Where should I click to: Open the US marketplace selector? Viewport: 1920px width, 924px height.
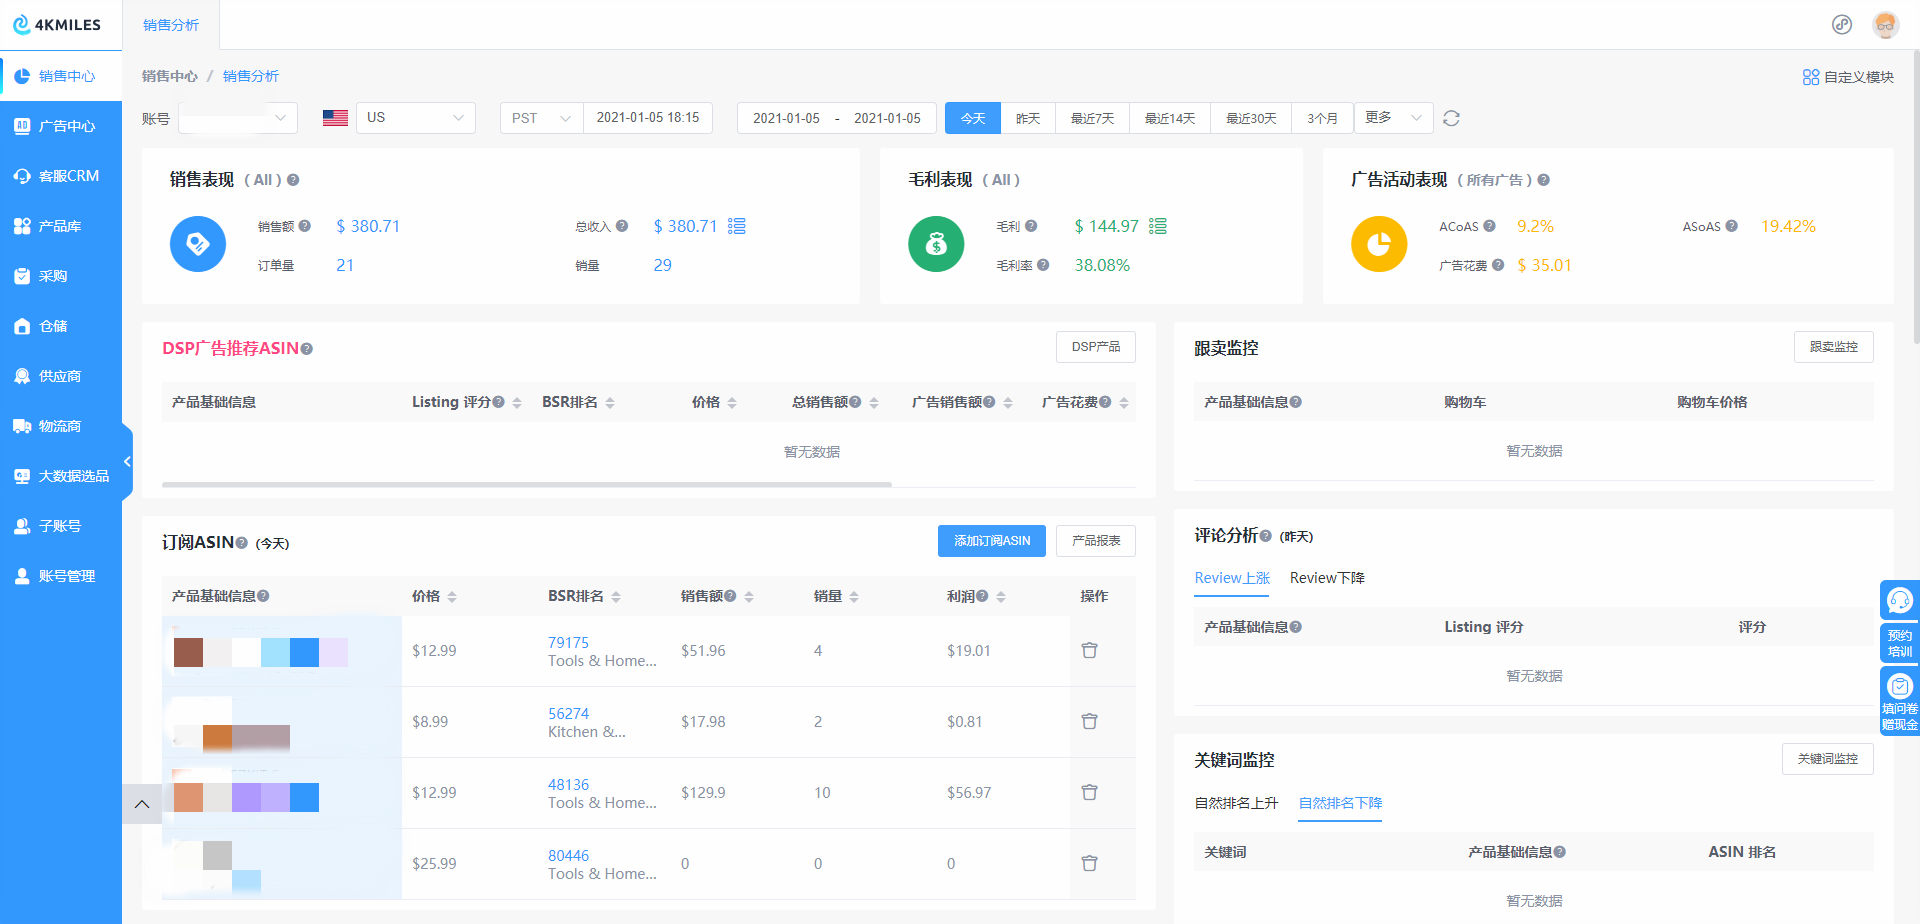click(x=415, y=117)
